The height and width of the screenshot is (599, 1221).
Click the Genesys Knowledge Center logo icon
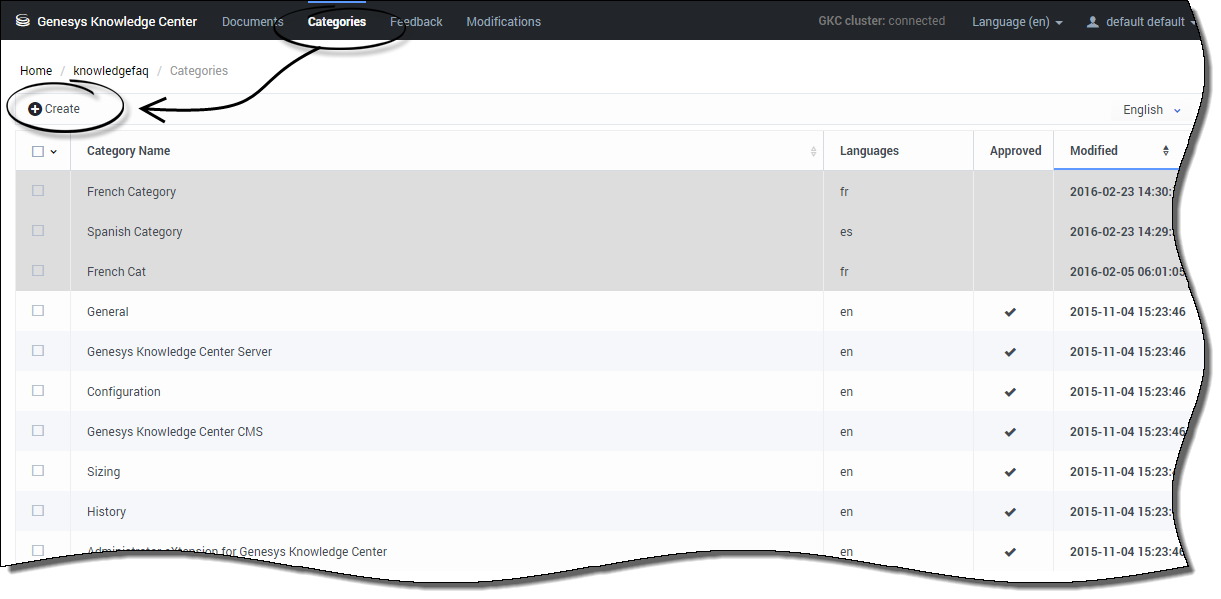pyautogui.click(x=23, y=21)
